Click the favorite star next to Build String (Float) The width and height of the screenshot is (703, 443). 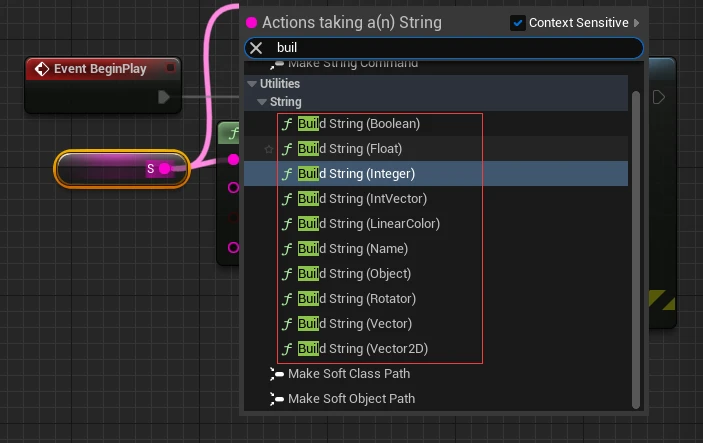[268, 149]
